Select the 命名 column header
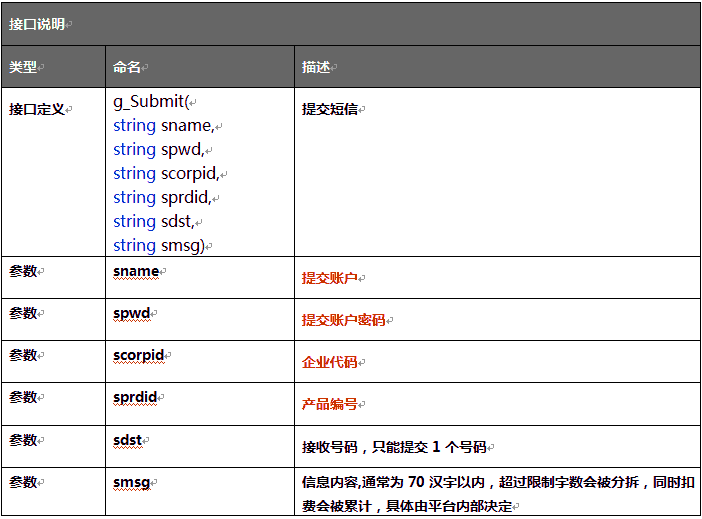The height and width of the screenshot is (519, 702). point(127,67)
